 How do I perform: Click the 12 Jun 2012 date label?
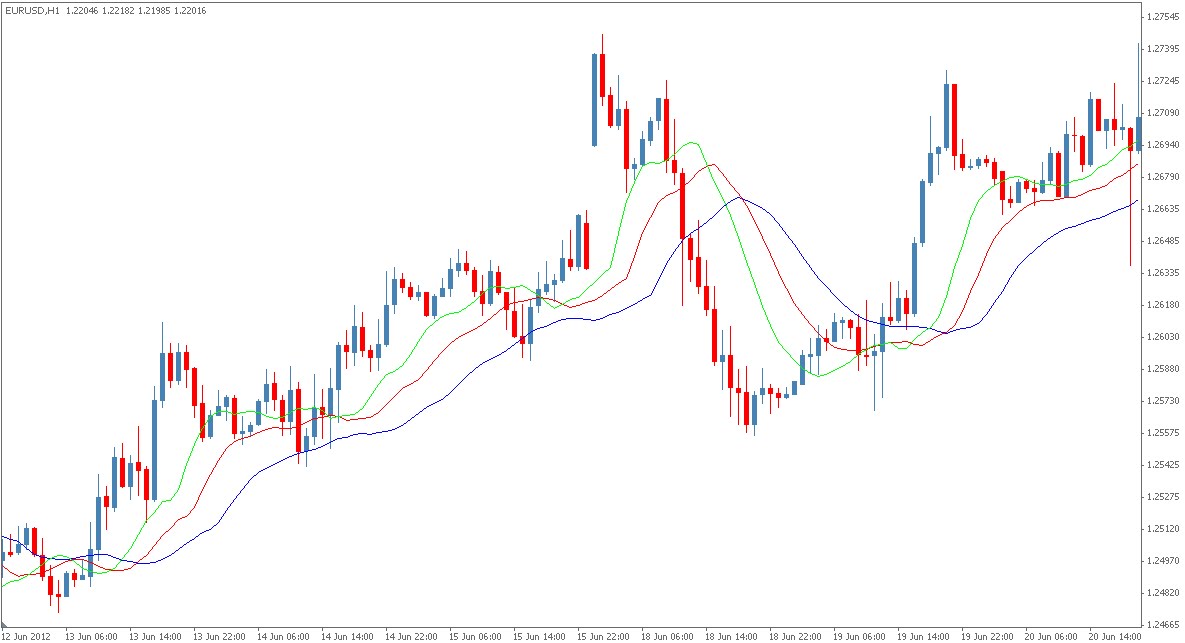(x=27, y=636)
